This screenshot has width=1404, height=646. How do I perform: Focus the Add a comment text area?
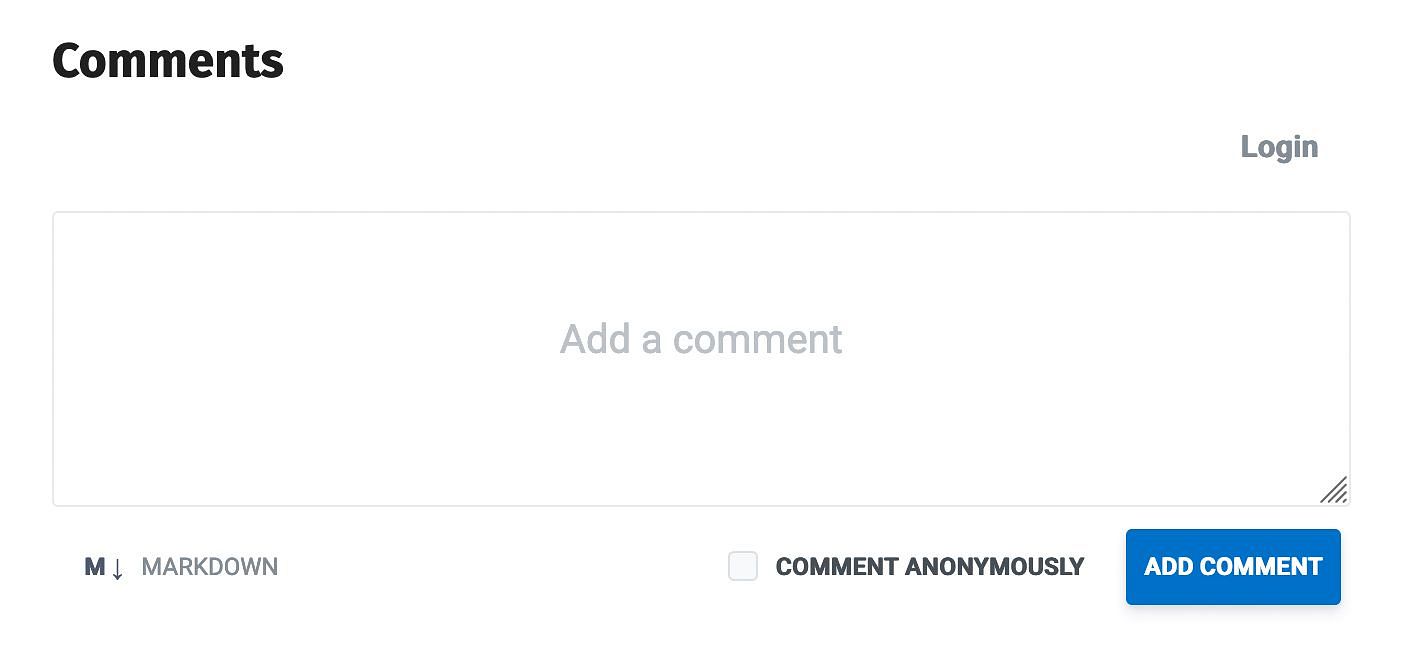pyautogui.click(x=701, y=359)
